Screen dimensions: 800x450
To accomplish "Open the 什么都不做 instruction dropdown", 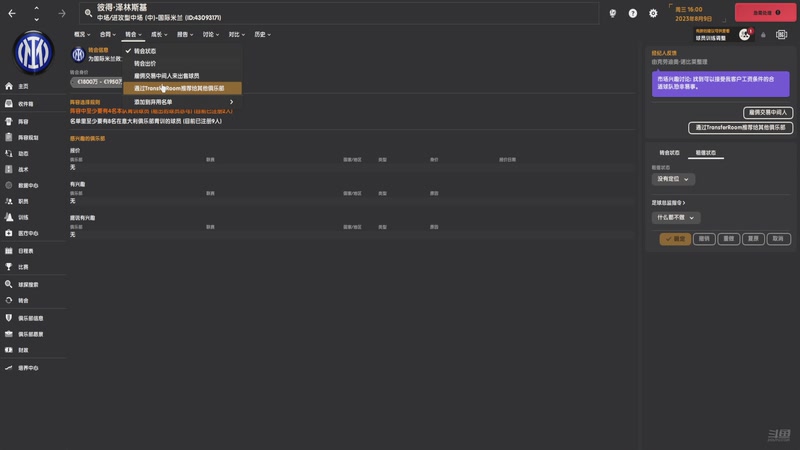I will pos(676,217).
